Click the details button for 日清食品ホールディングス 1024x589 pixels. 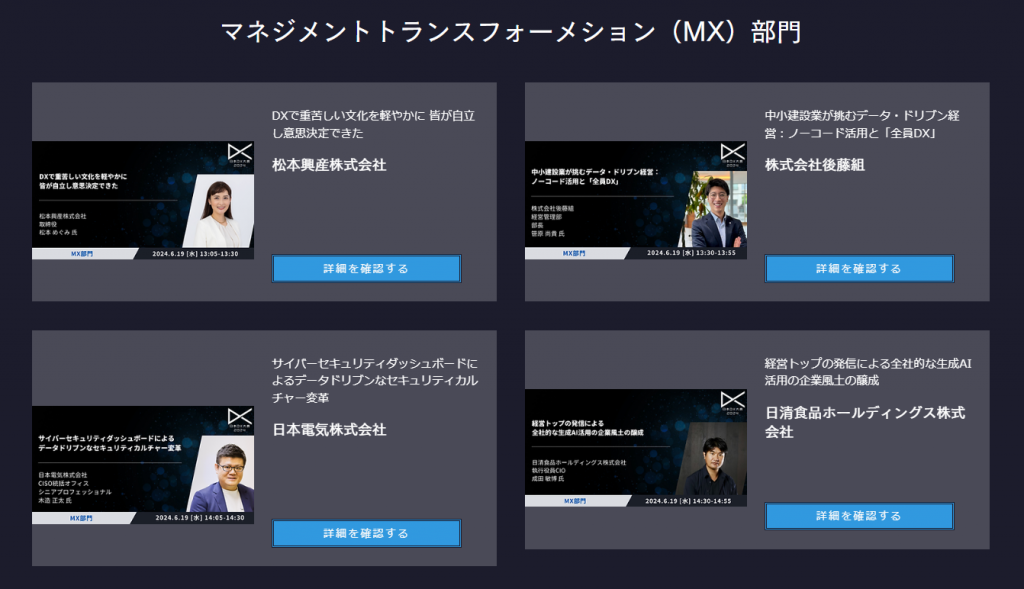[x=859, y=516]
